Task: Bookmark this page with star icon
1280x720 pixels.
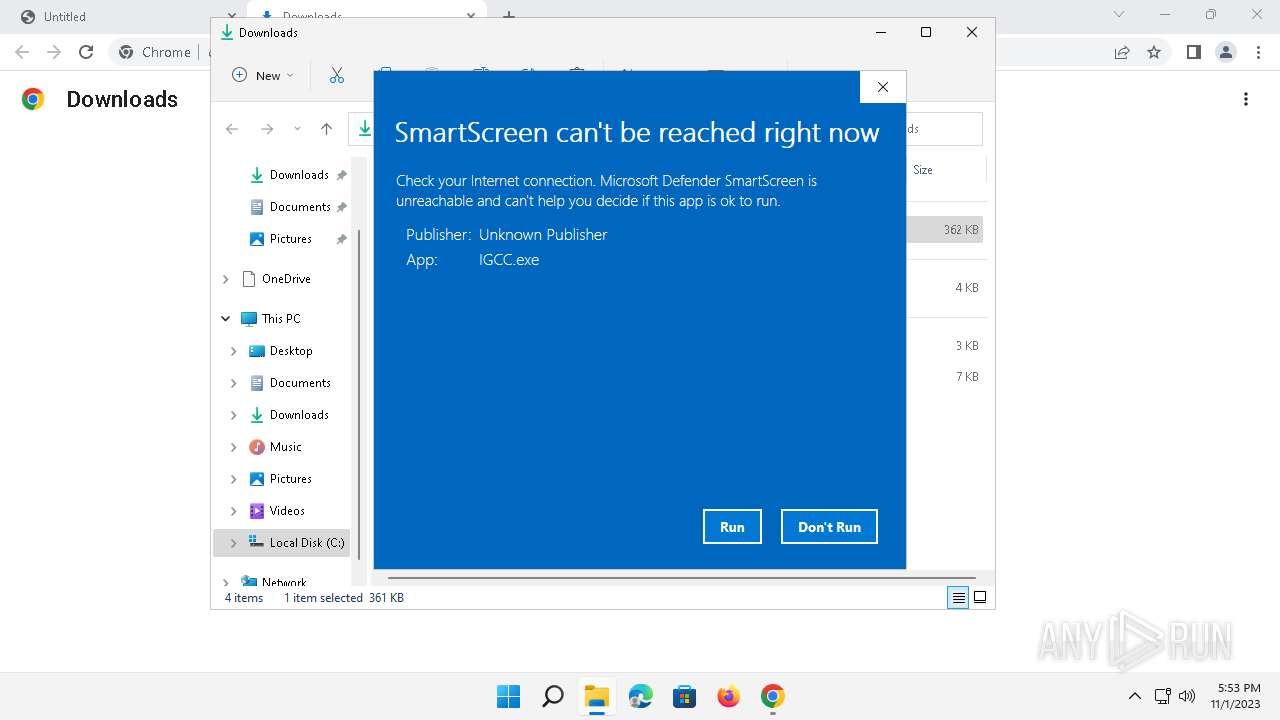Action: [1154, 52]
